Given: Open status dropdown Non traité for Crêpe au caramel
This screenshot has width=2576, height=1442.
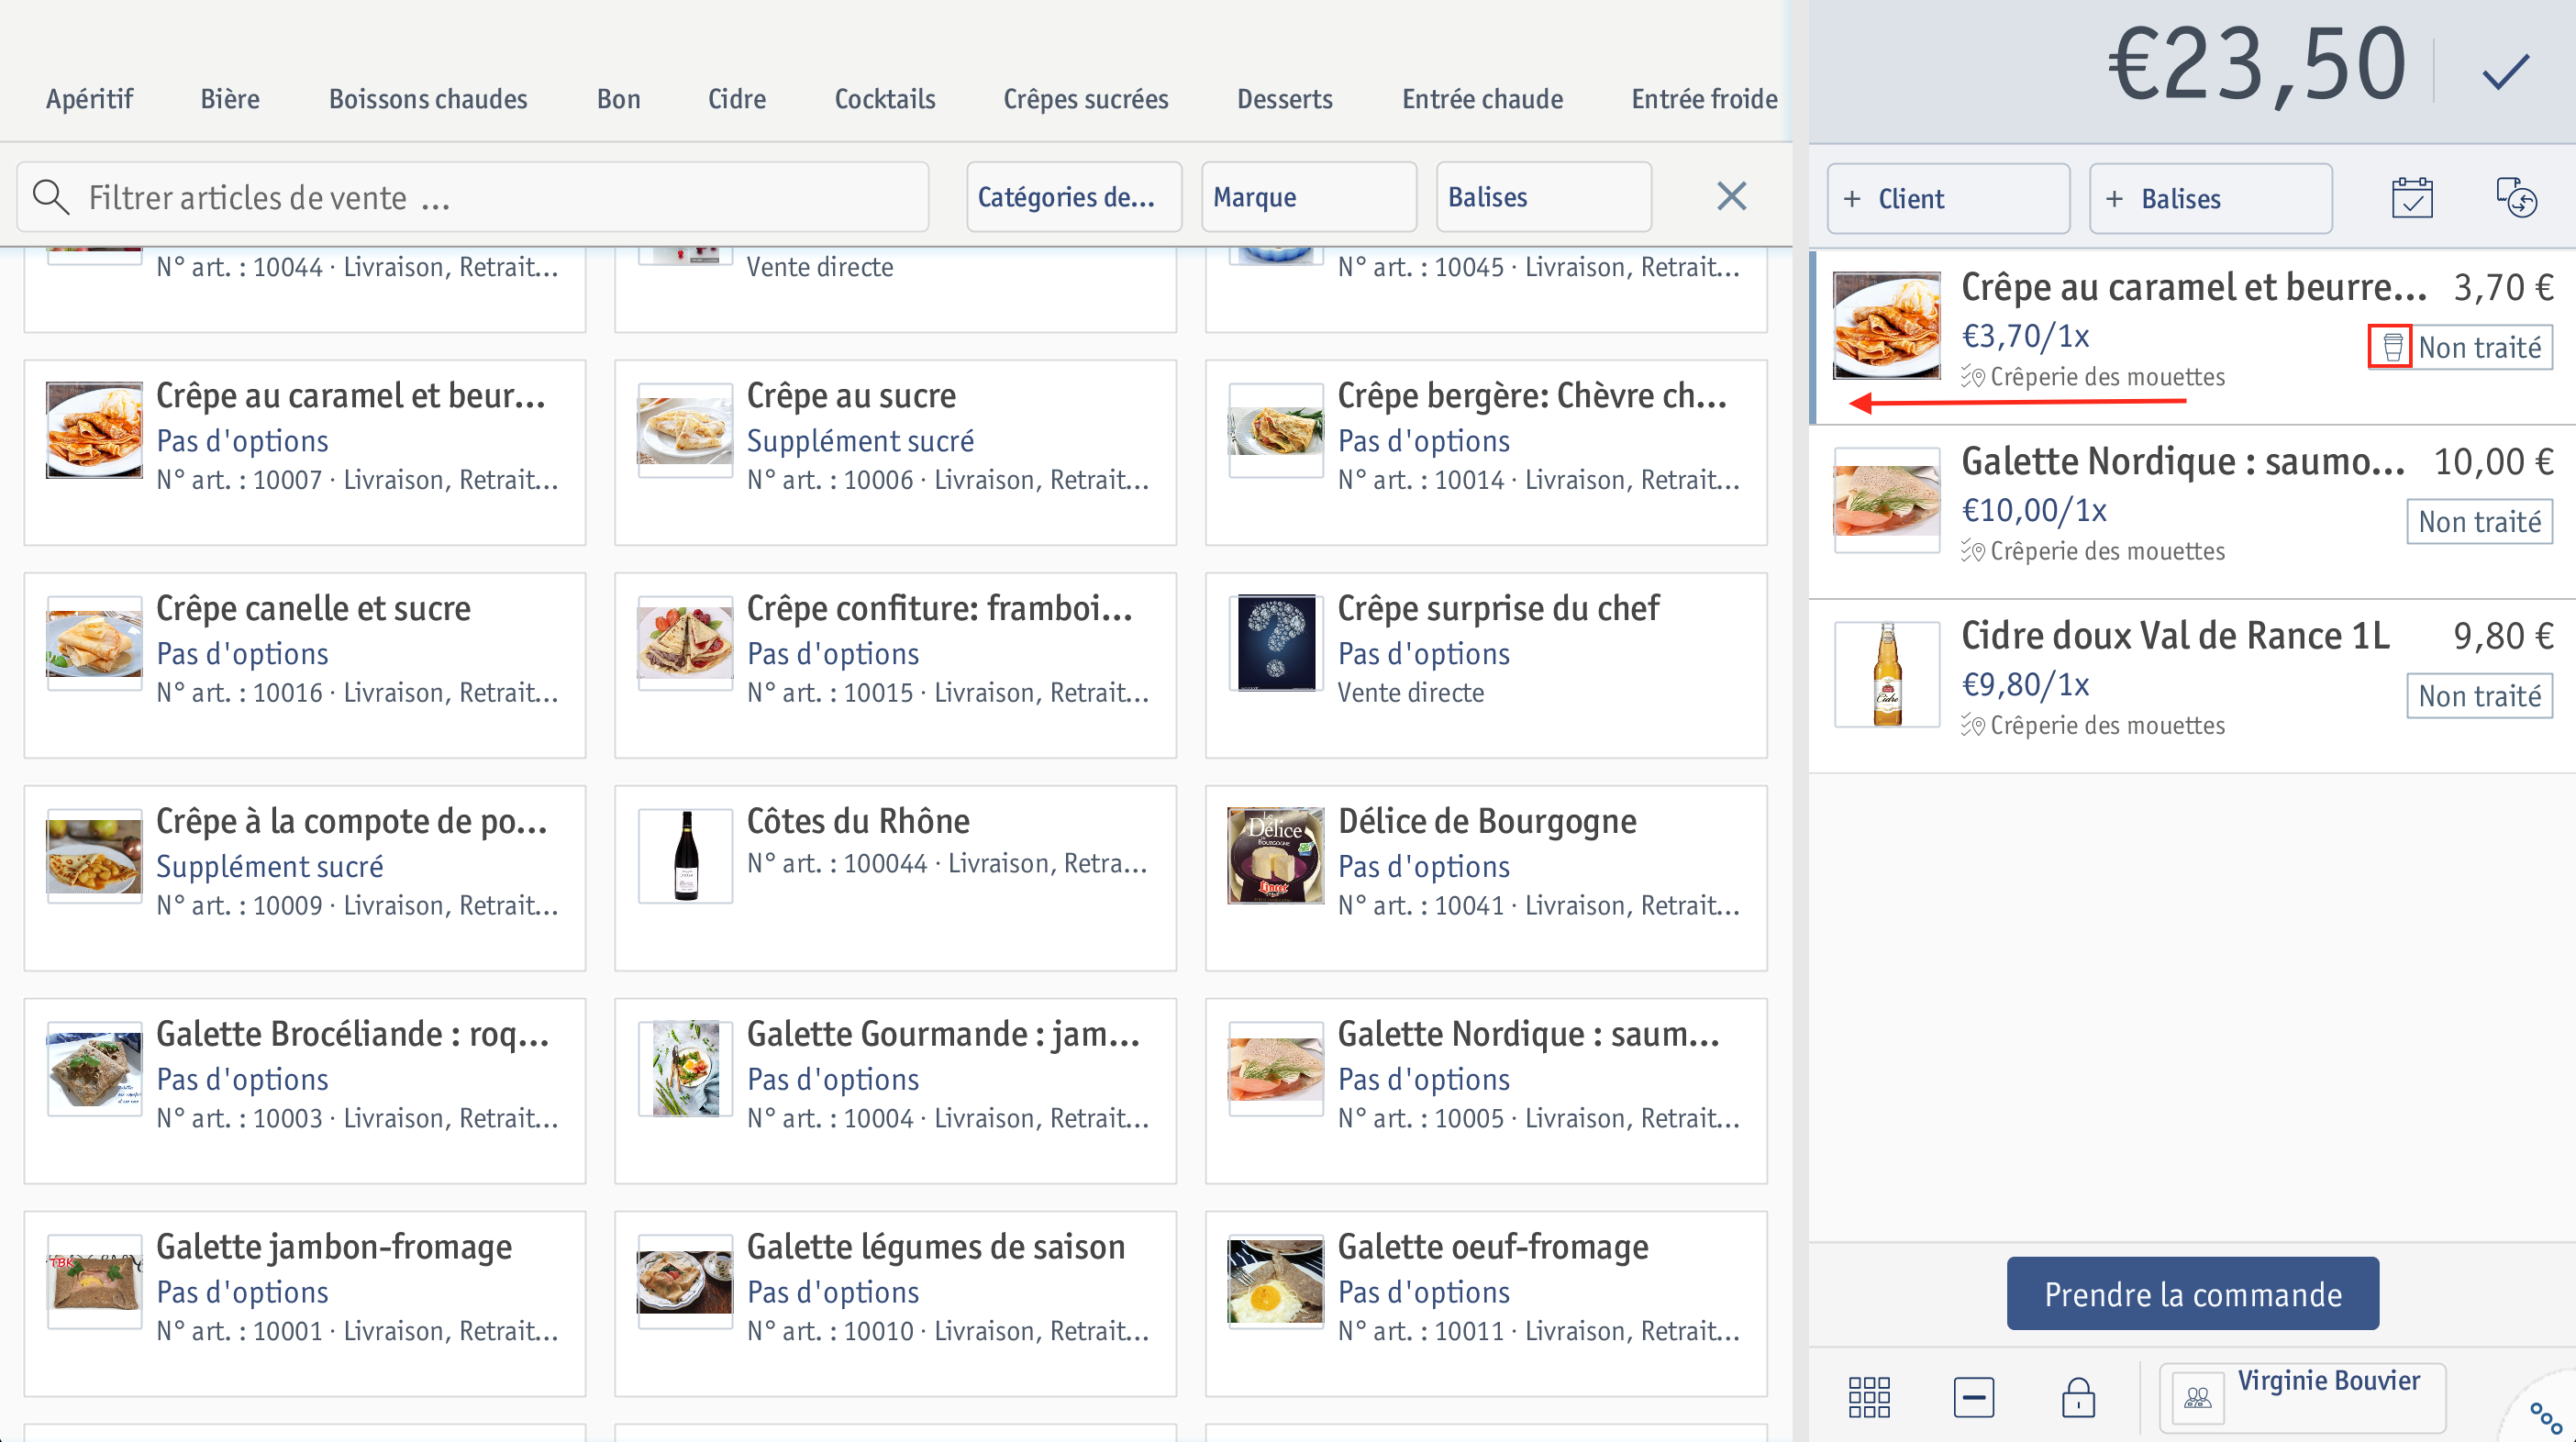Looking at the screenshot, I should coord(2480,347).
